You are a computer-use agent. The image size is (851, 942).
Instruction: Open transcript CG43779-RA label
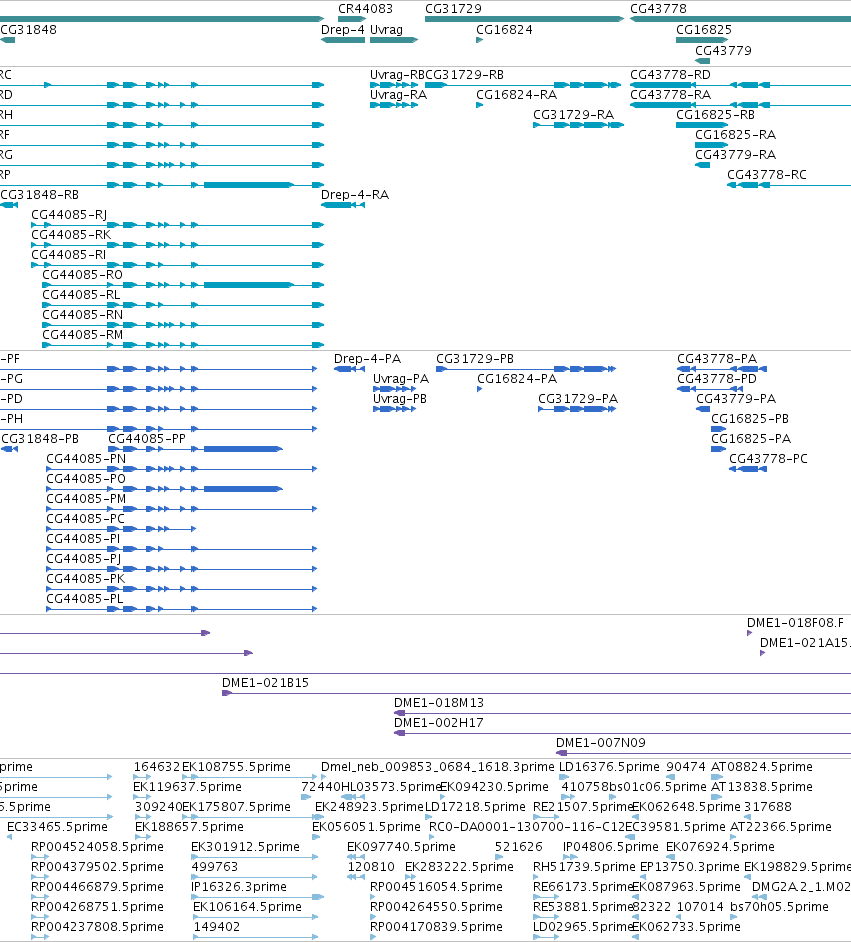click(735, 155)
